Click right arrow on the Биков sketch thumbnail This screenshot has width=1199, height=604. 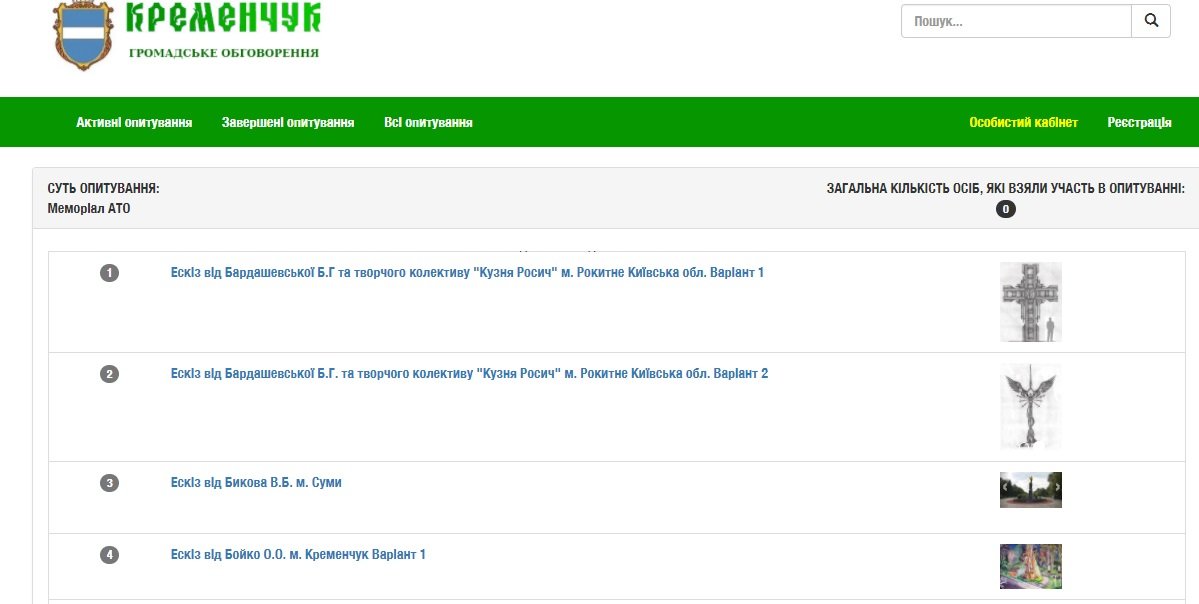tap(1056, 490)
